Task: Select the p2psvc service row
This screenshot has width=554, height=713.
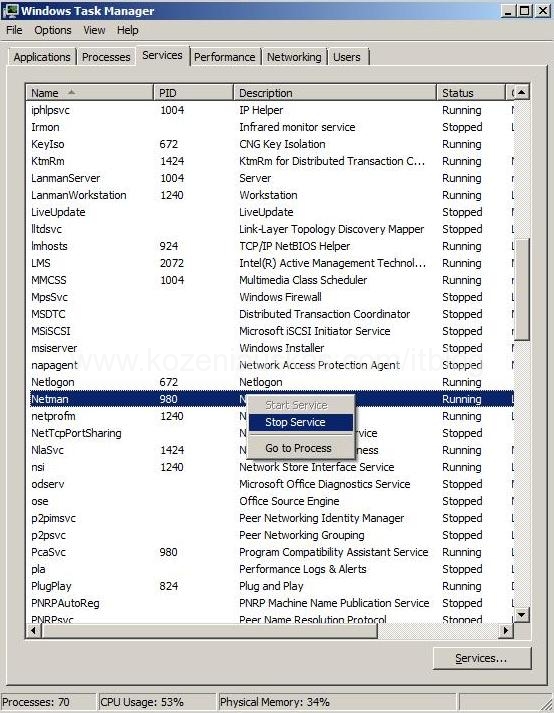Action: pos(272,535)
